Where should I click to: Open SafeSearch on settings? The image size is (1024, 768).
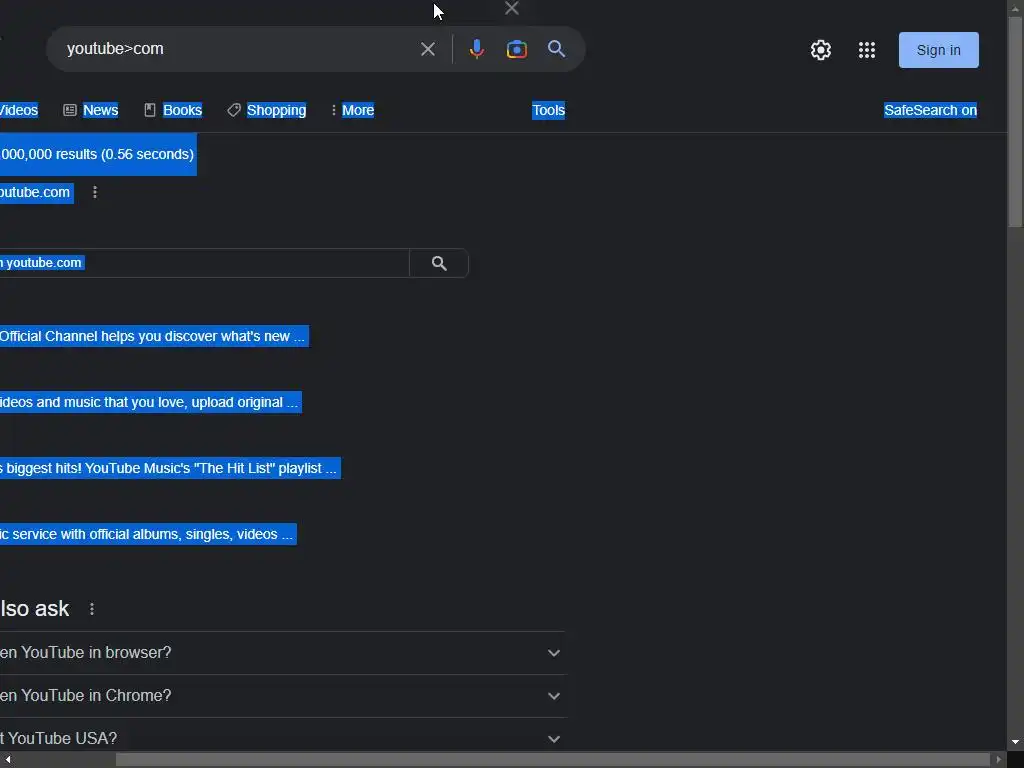pyautogui.click(x=931, y=110)
